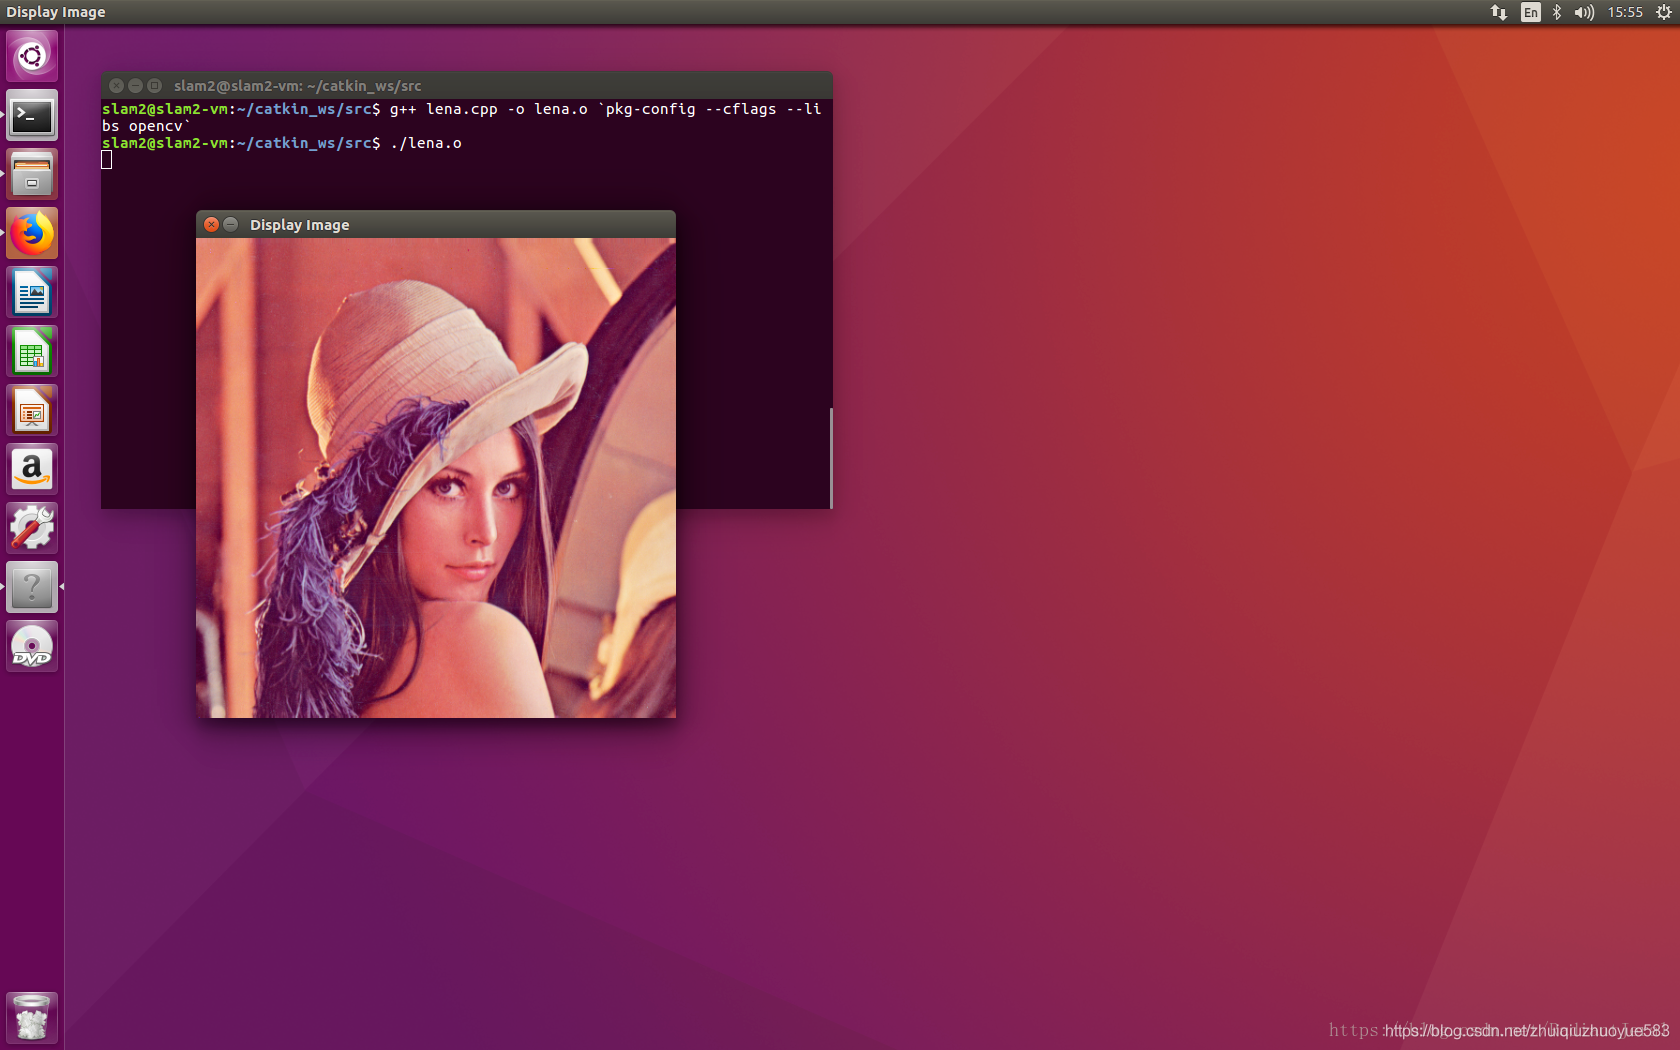
Task: Click the Lena picture in Display Image window
Action: click(x=436, y=478)
